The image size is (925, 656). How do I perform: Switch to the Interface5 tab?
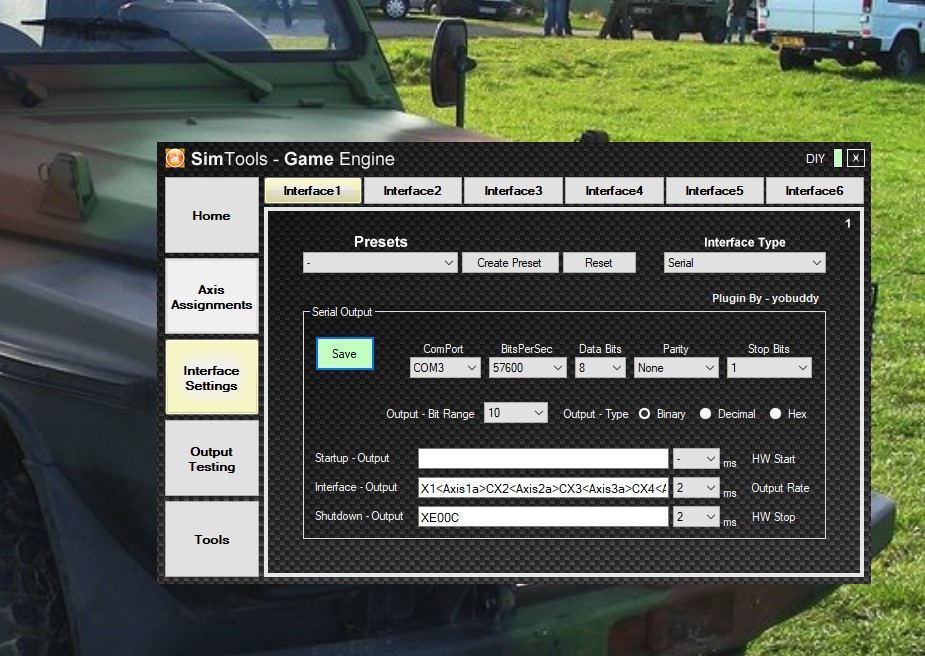click(714, 191)
